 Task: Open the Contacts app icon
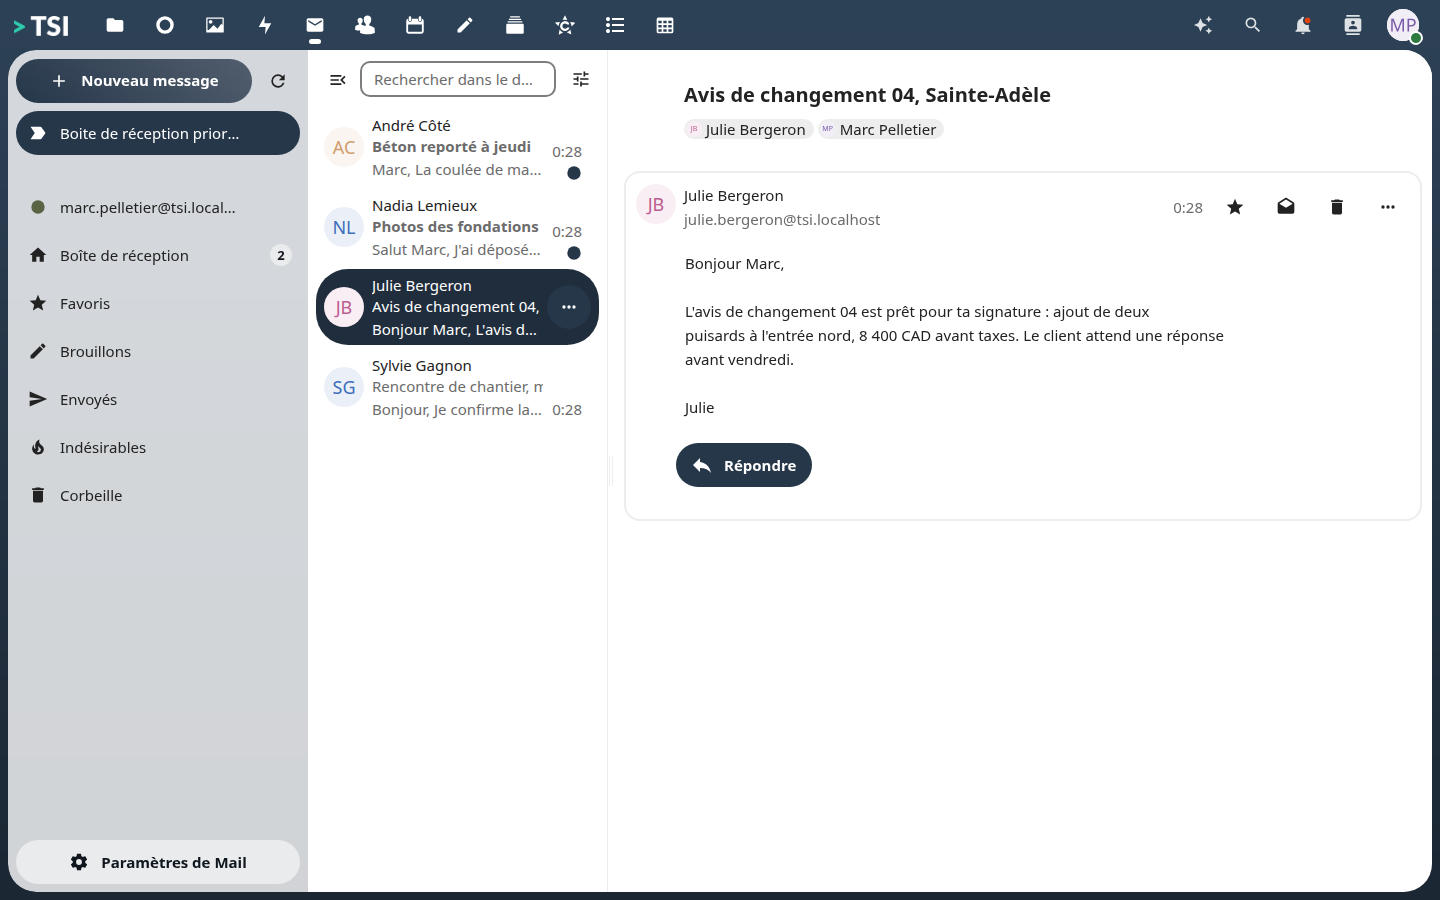365,25
